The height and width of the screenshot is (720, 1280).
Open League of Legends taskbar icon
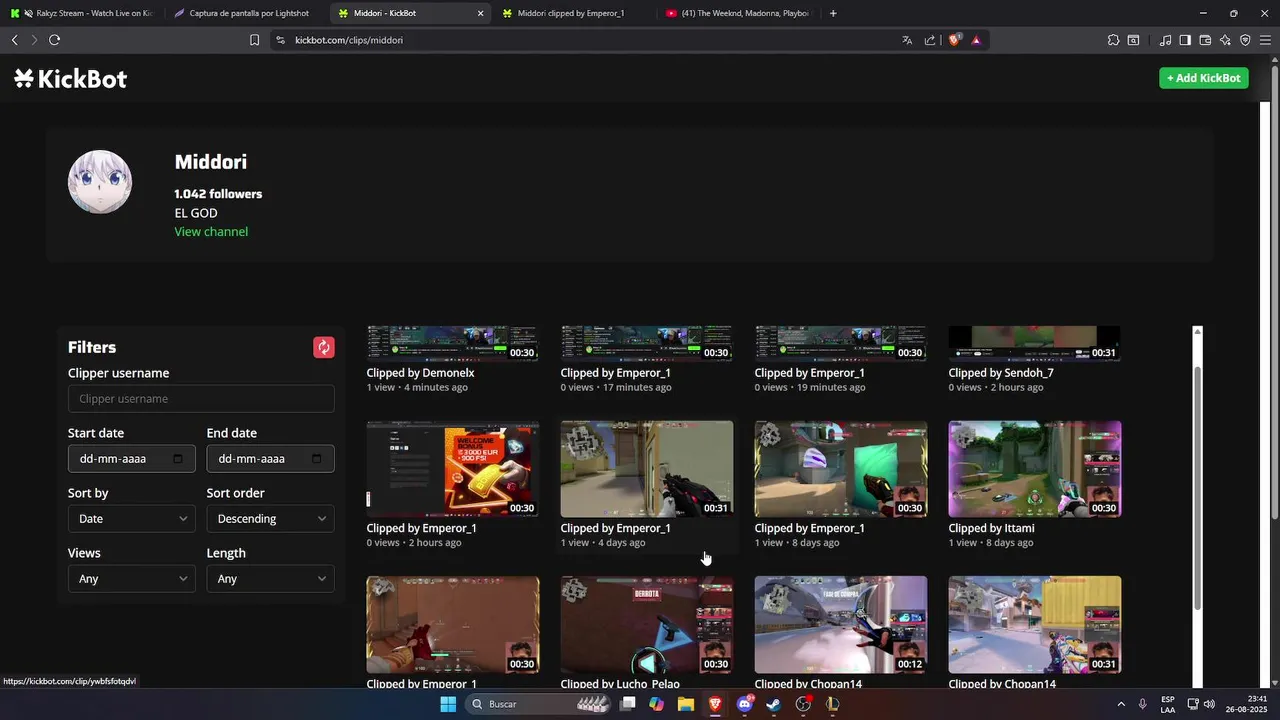pyautogui.click(x=832, y=704)
